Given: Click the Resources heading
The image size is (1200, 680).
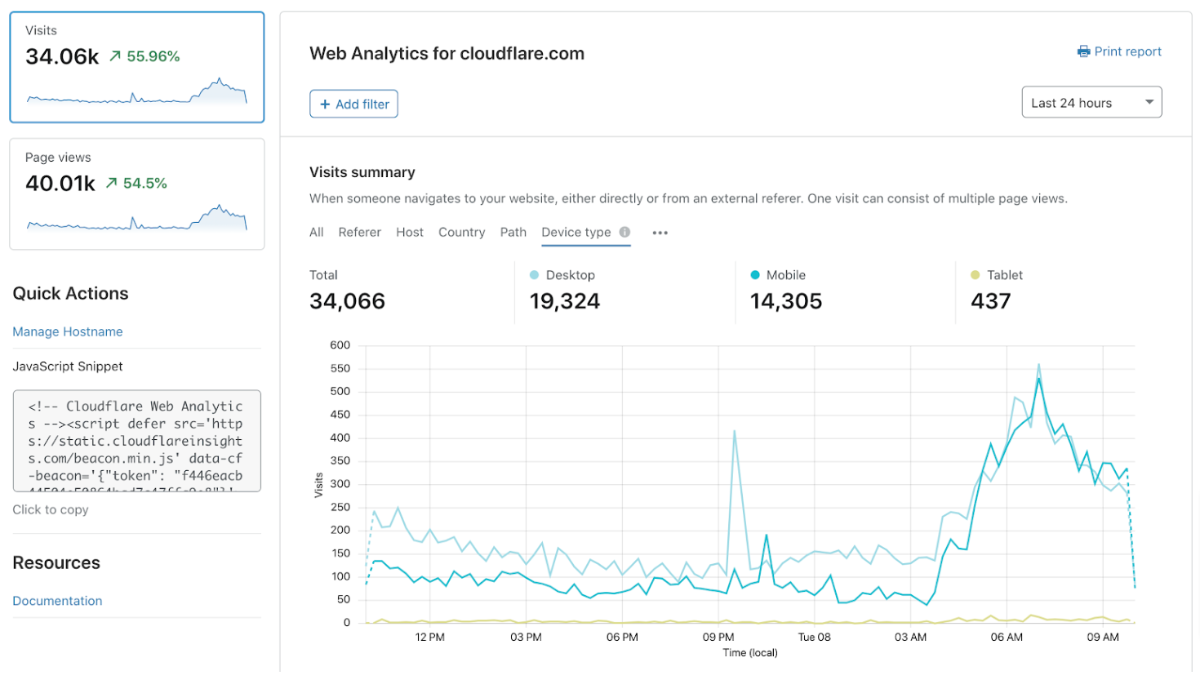Looking at the screenshot, I should click(x=57, y=563).
